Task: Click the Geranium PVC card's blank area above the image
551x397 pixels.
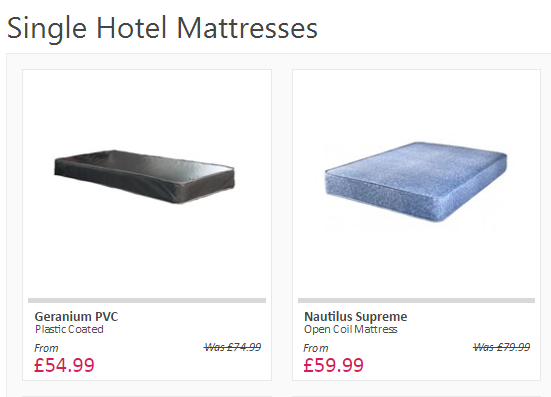Action: (x=147, y=105)
